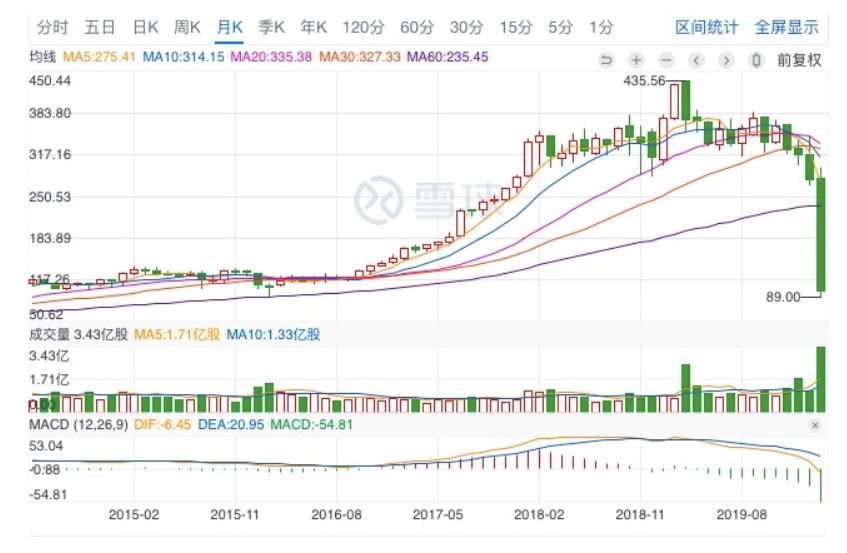This screenshot has height=553, width=847.
Task: Switch to the 分时 chart tab
Action: [52, 27]
